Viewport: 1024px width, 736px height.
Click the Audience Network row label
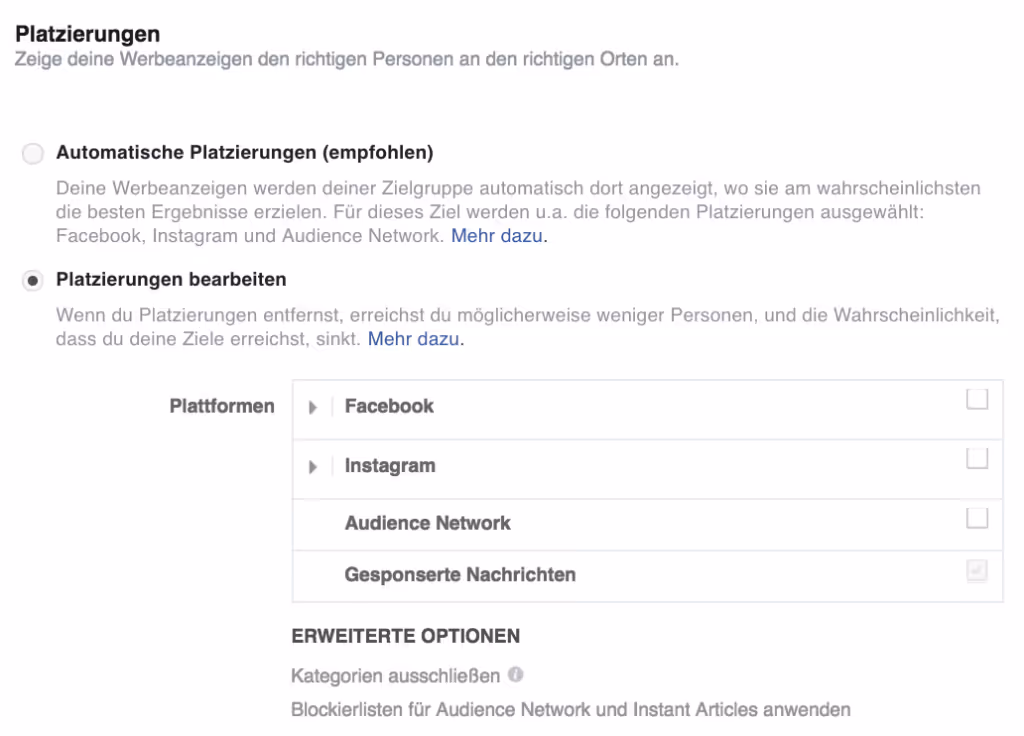click(428, 523)
